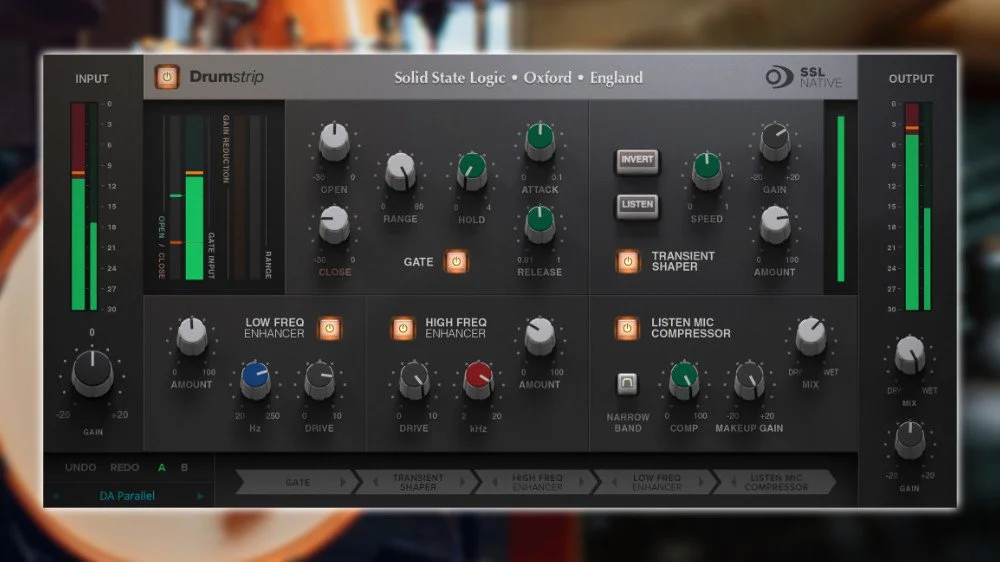Click the Transient Shaper green level meter
This screenshot has height=562, width=1000.
(841, 198)
